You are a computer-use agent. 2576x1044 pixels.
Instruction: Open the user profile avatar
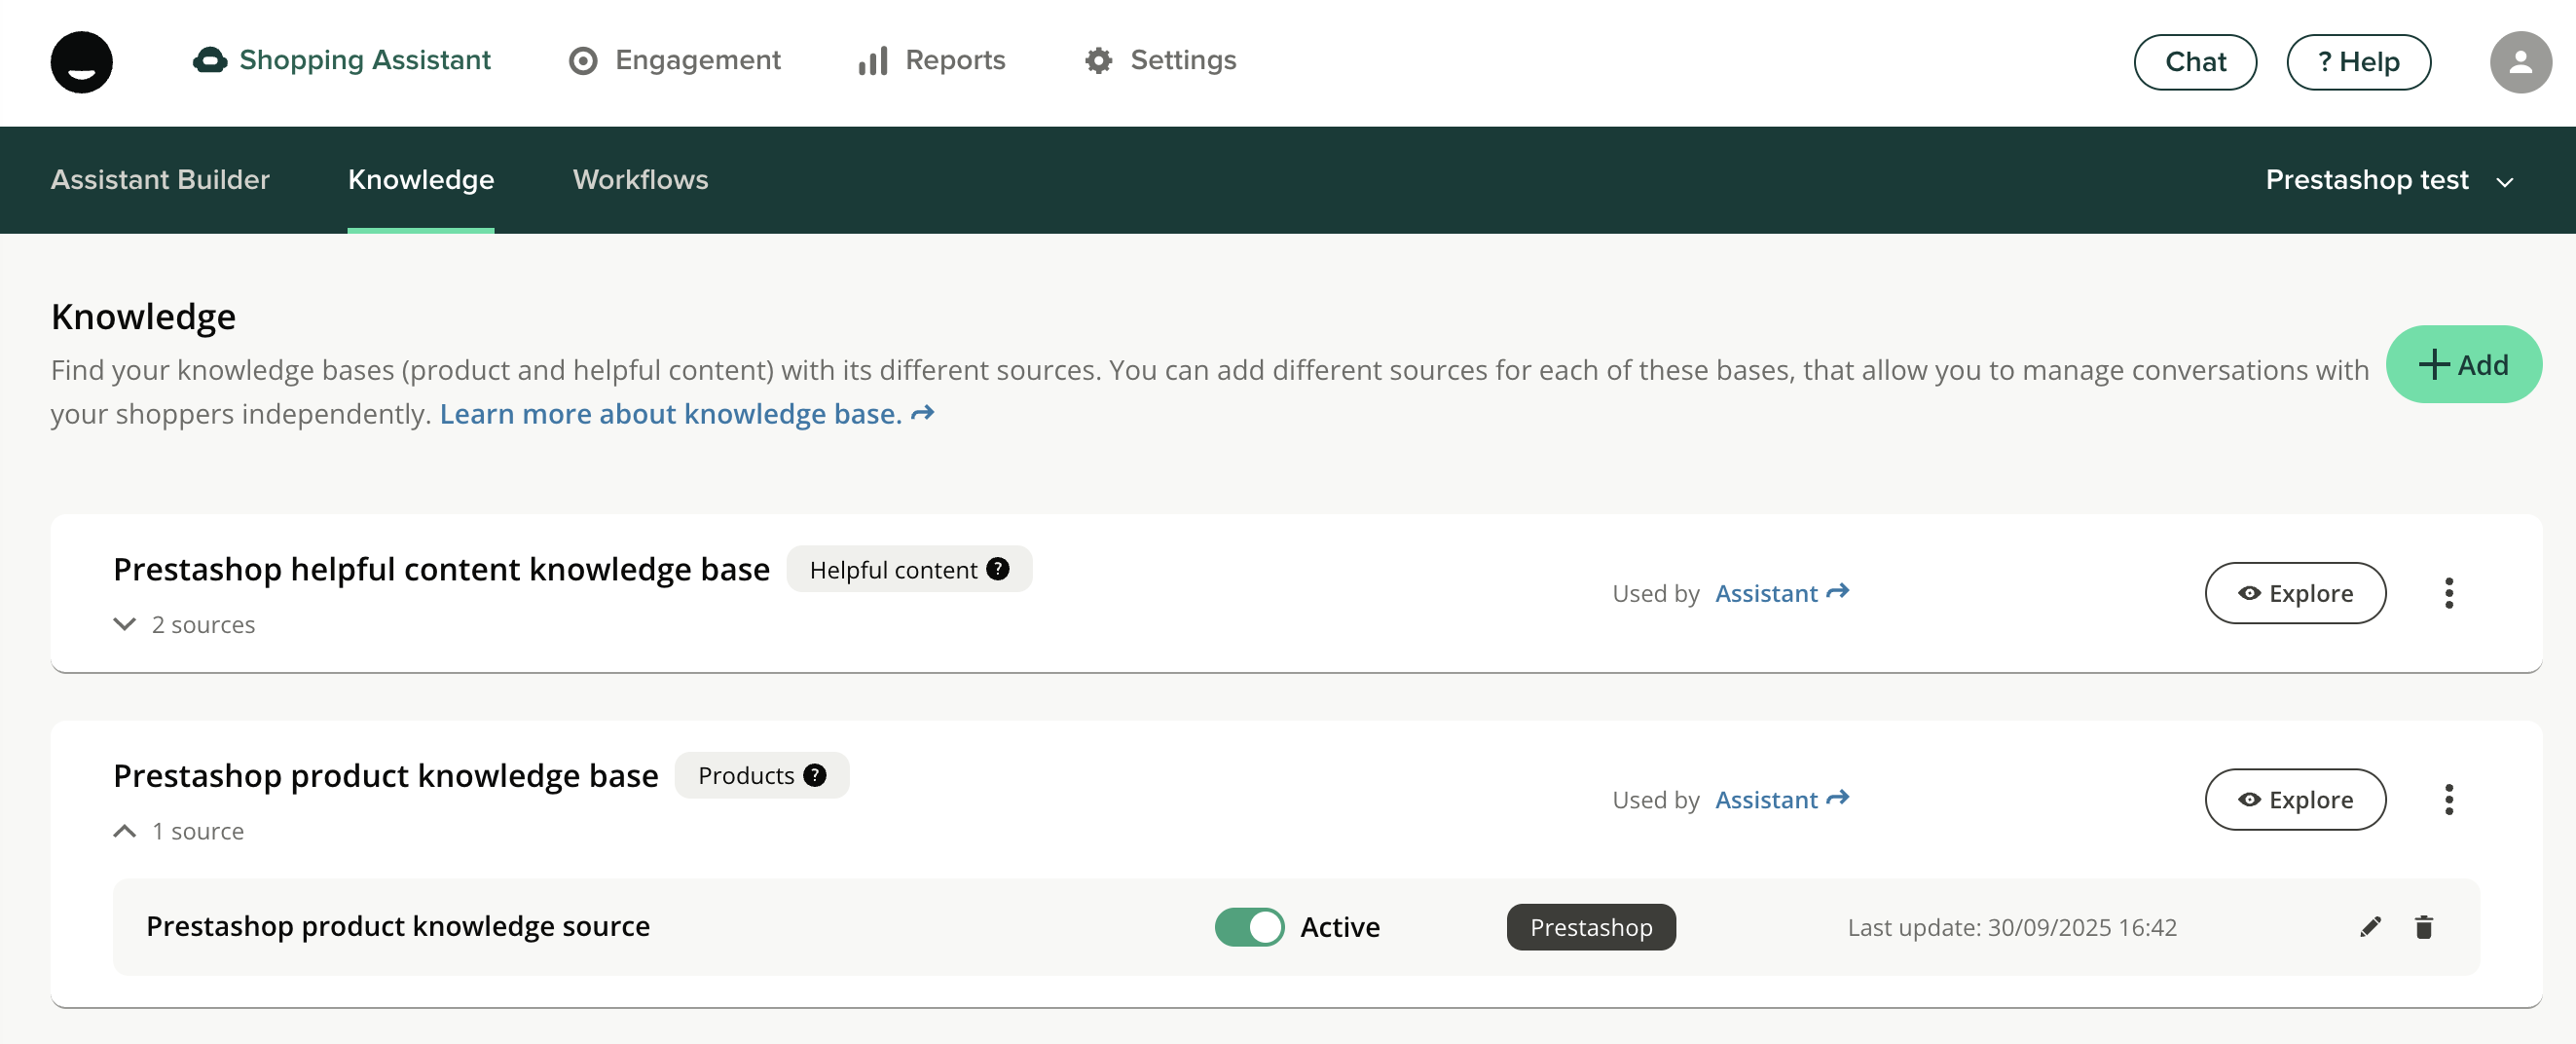tap(2519, 62)
